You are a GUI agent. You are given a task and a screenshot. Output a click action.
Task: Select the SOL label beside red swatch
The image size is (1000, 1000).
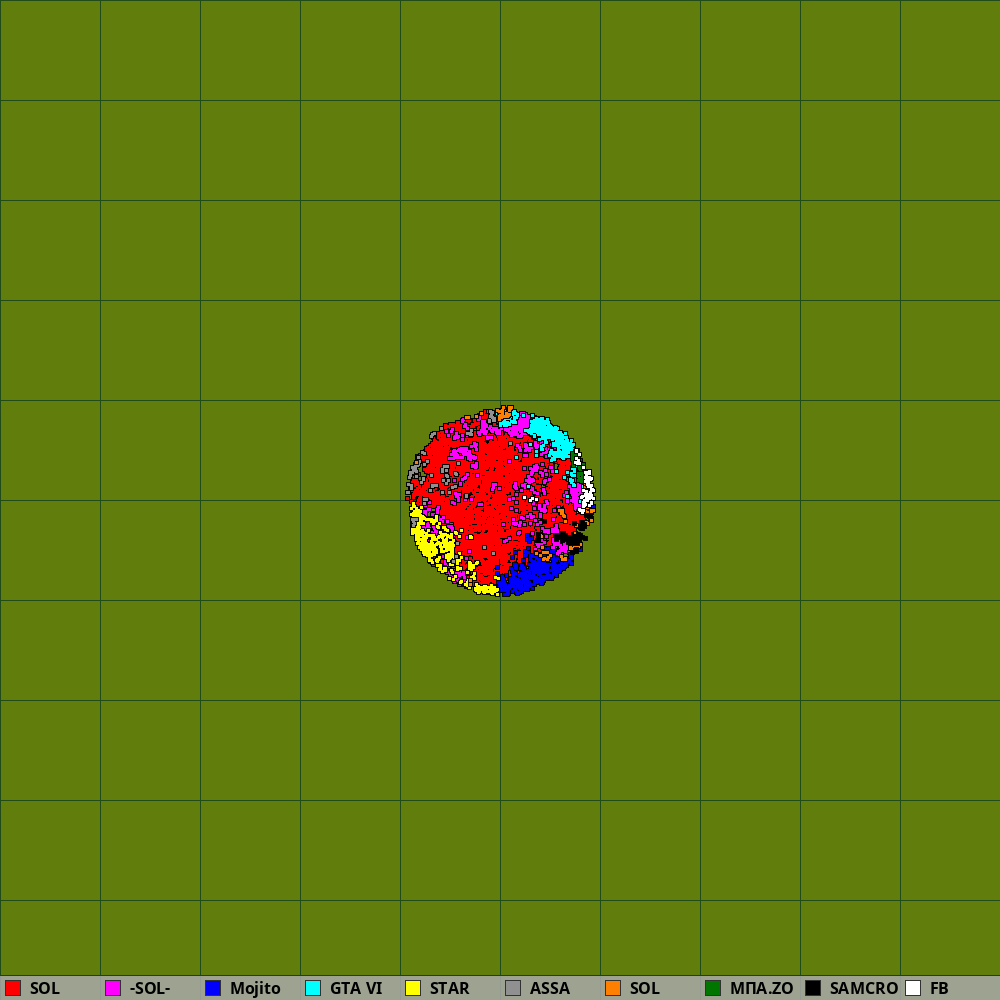coord(45,989)
